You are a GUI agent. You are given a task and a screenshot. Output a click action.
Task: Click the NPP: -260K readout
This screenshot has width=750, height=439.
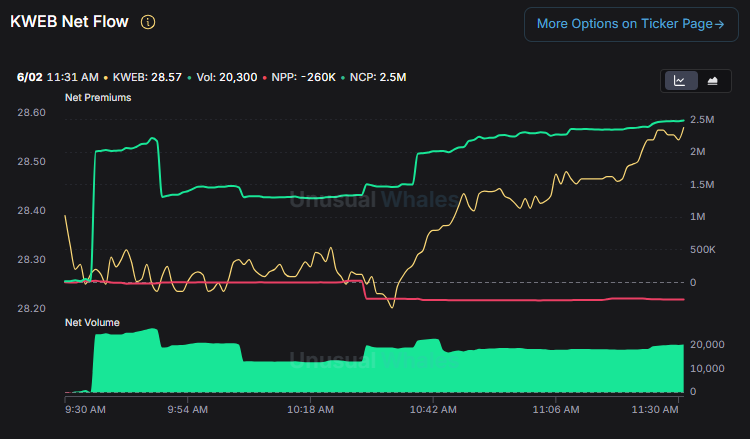tap(304, 77)
